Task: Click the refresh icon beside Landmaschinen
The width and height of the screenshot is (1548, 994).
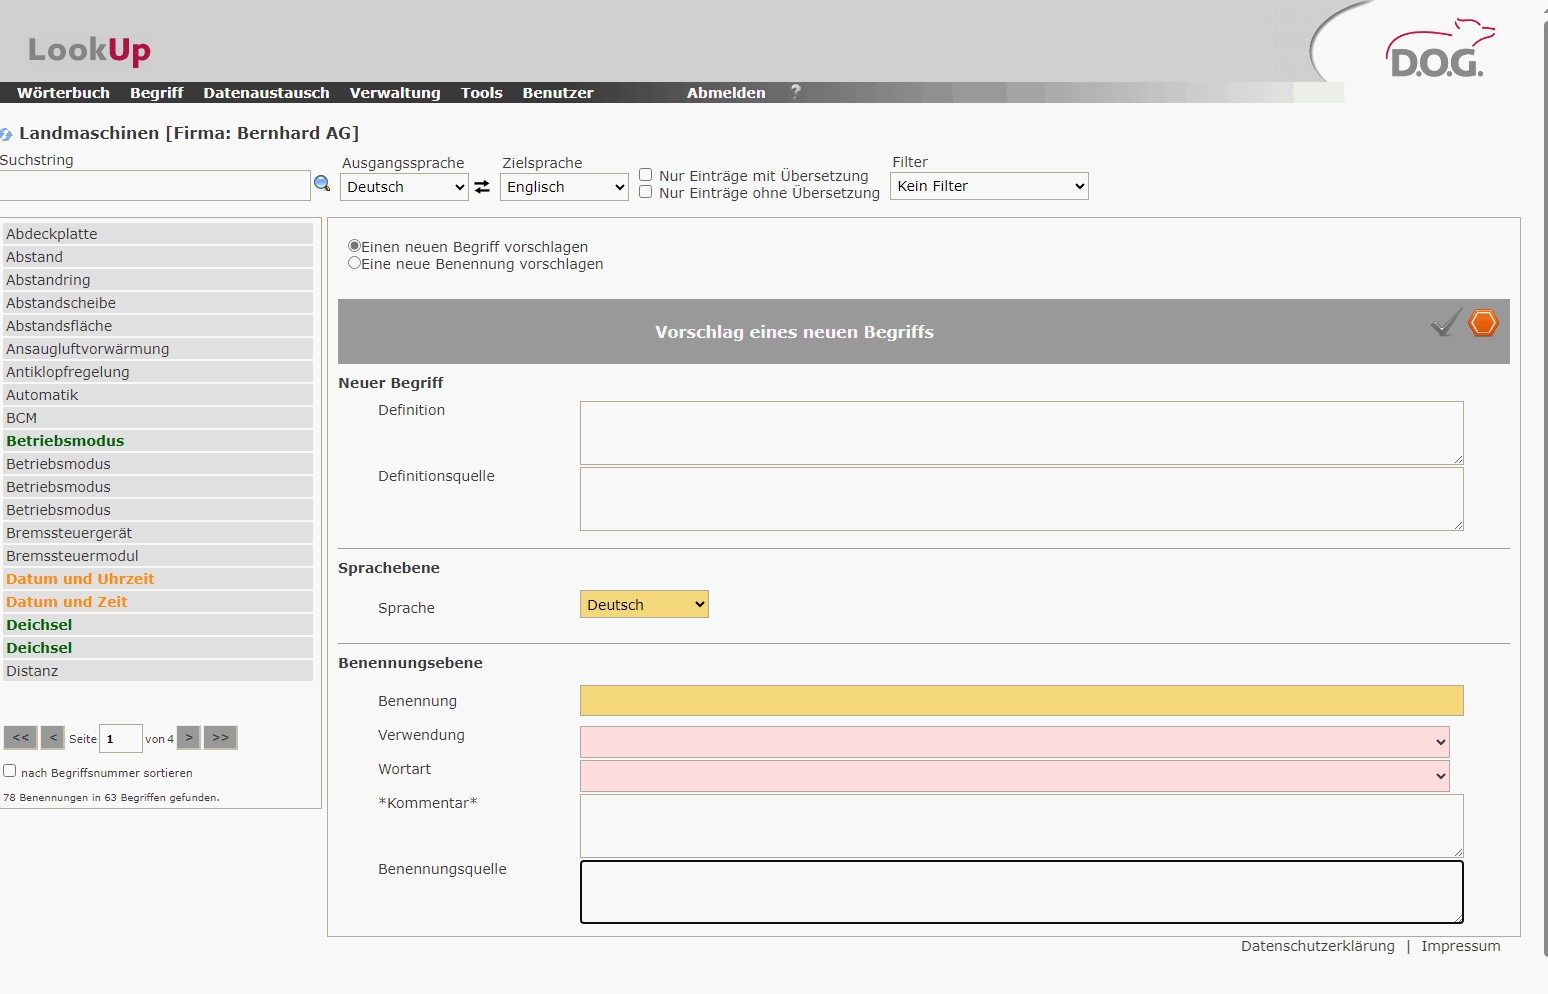Action: [7, 134]
